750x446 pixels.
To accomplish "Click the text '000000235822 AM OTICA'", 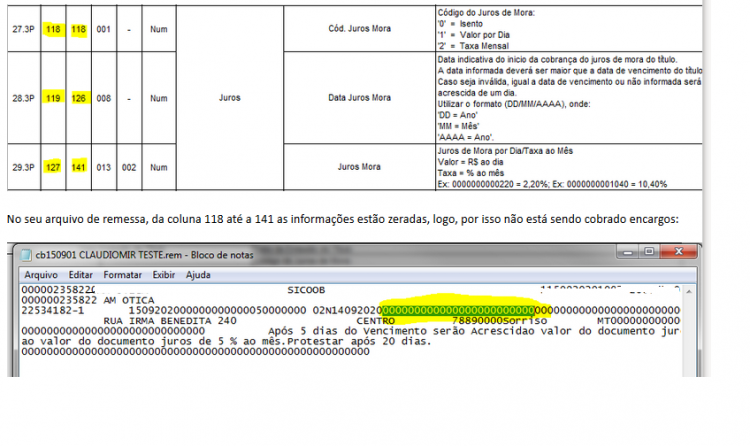I will (x=88, y=301).
